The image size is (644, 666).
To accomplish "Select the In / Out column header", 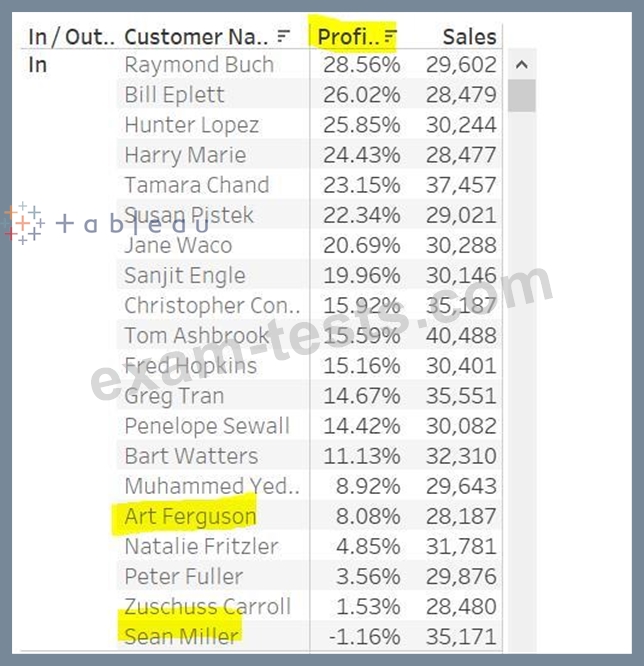I will point(71,37).
